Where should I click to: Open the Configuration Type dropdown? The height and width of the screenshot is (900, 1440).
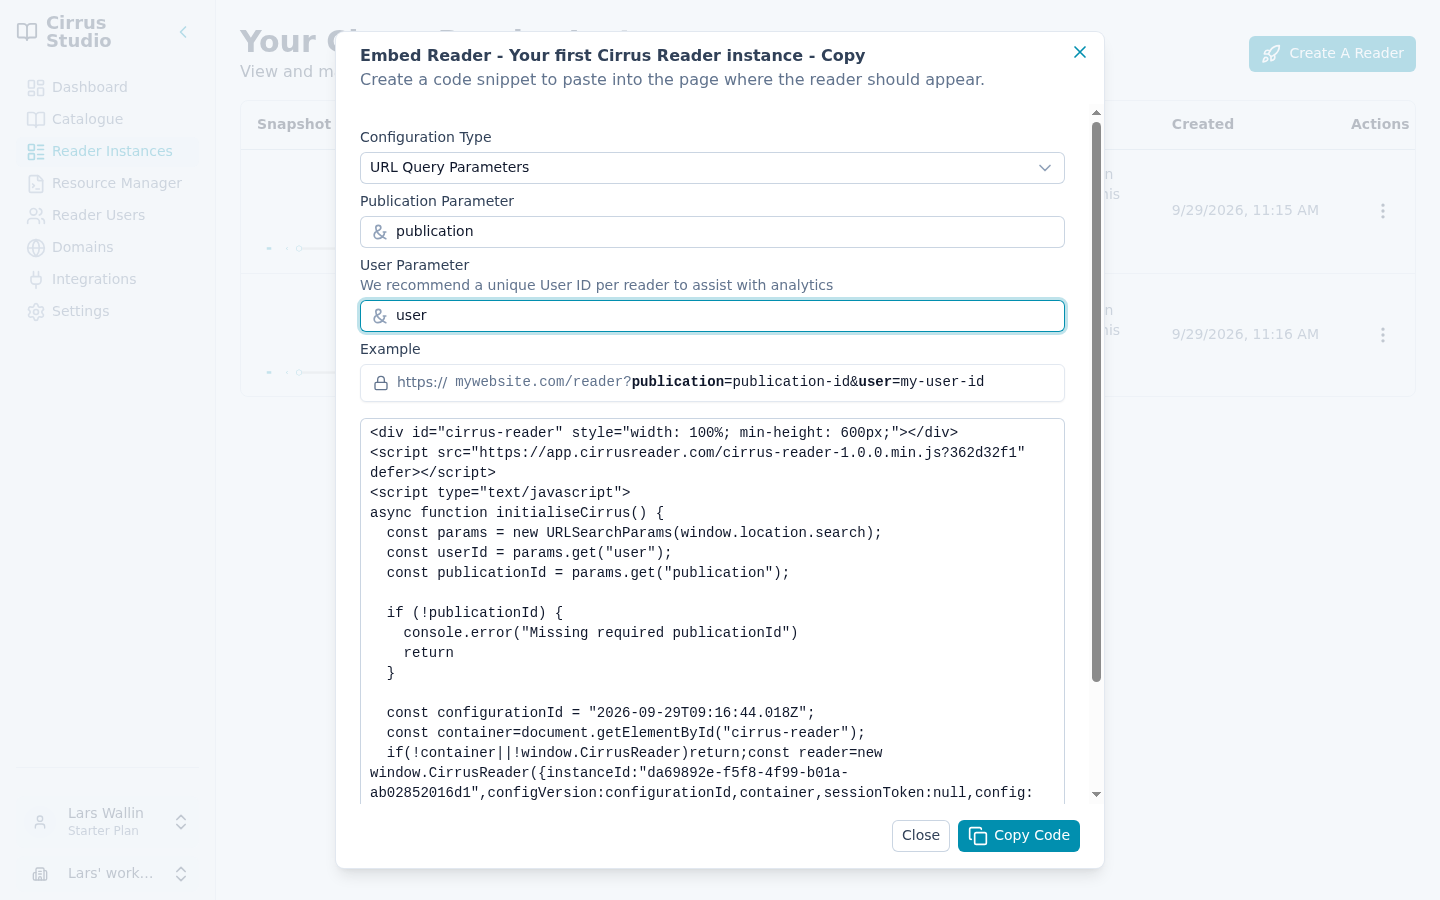712,168
